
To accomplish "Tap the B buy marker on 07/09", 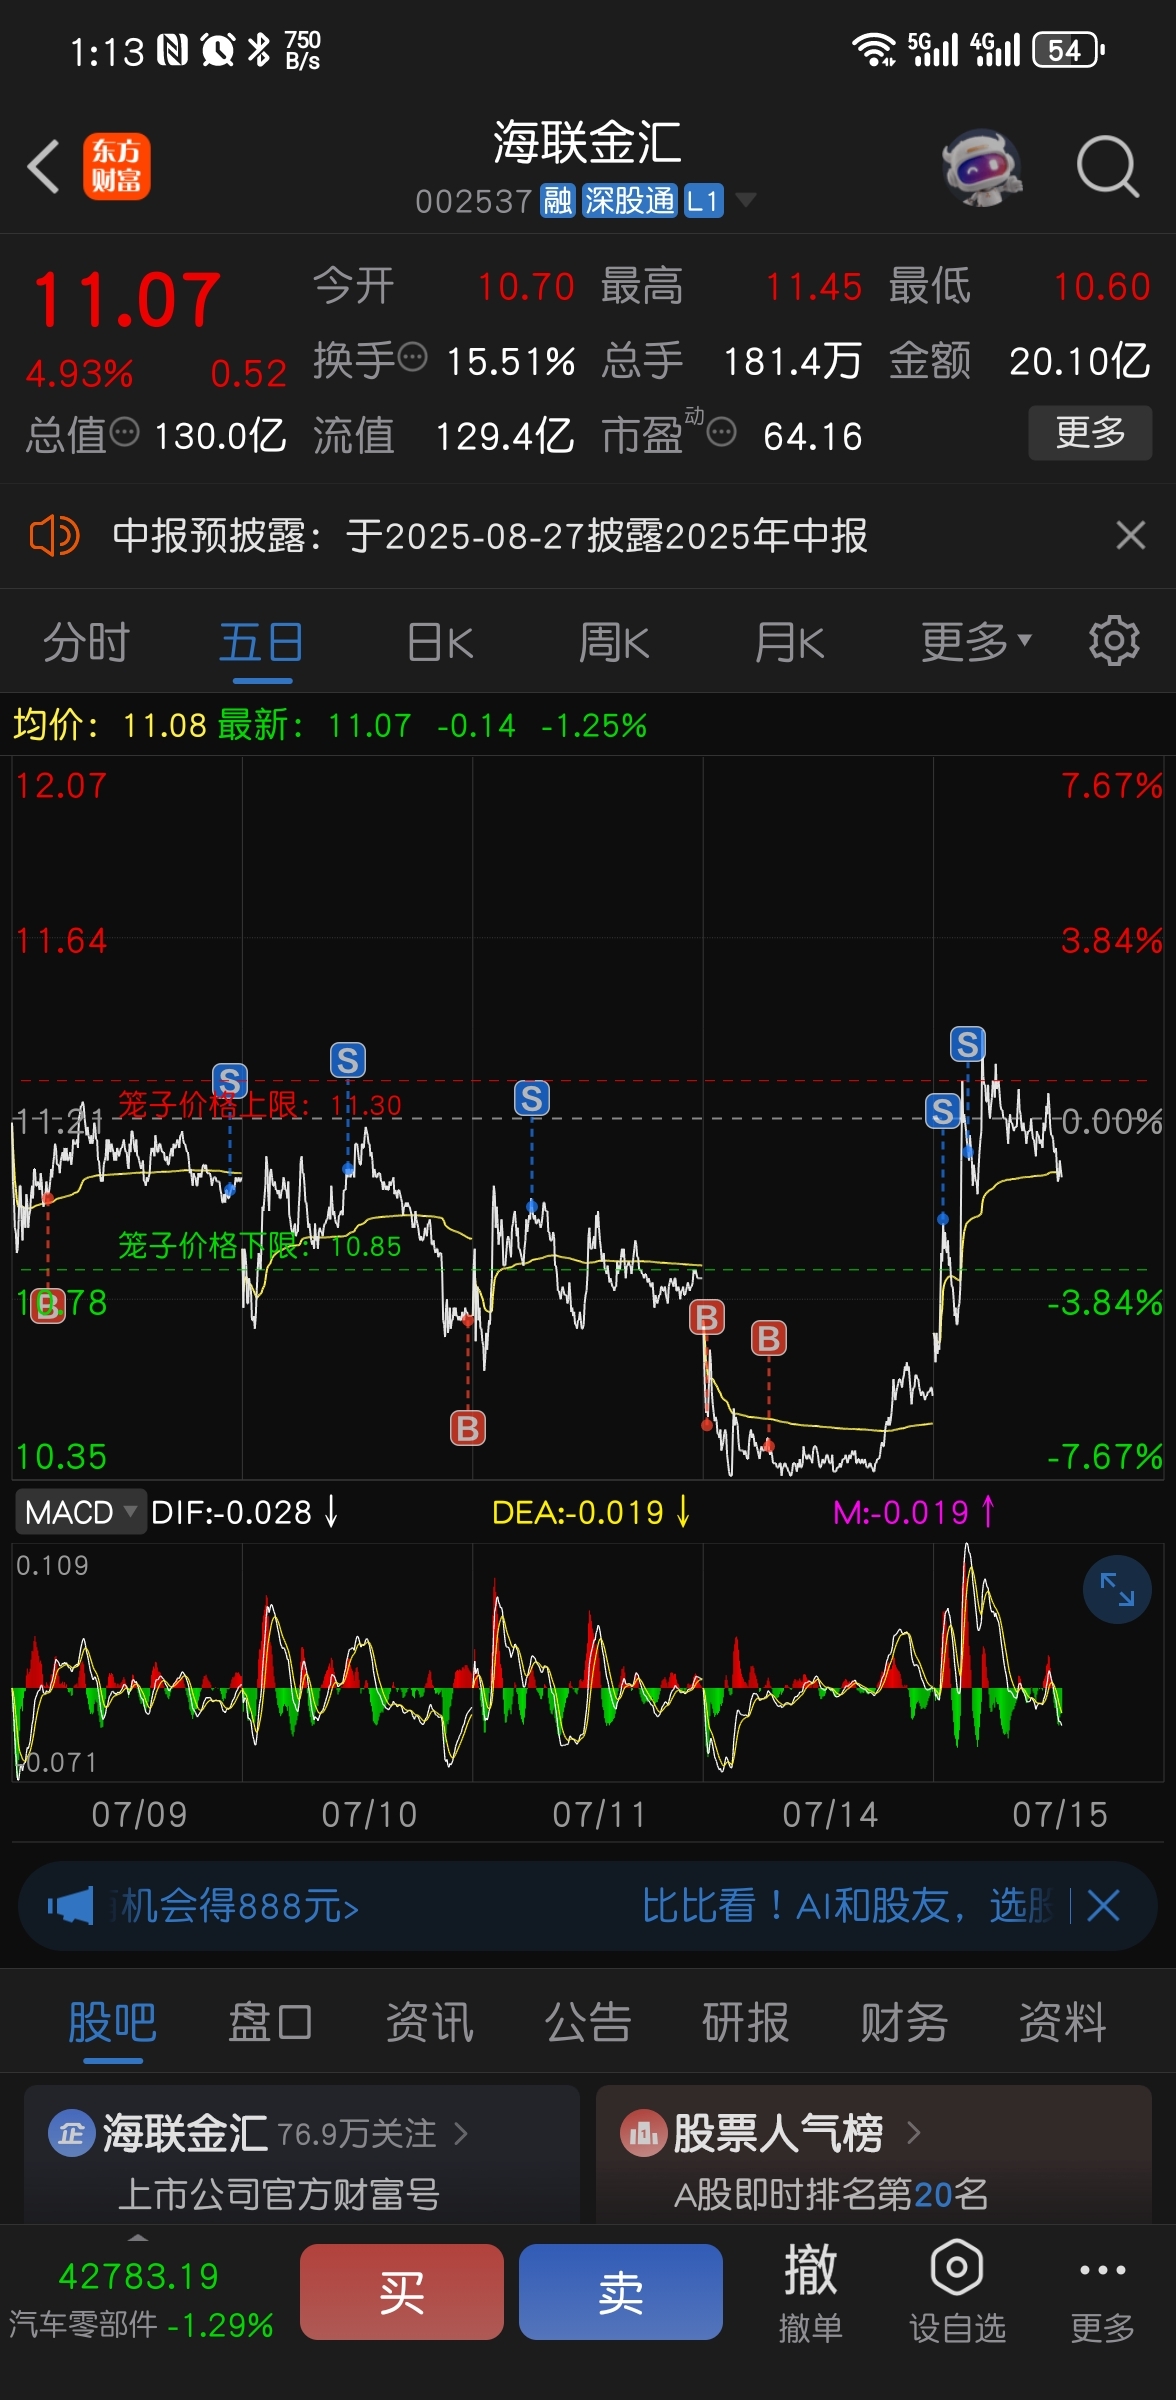I will tap(48, 1305).
